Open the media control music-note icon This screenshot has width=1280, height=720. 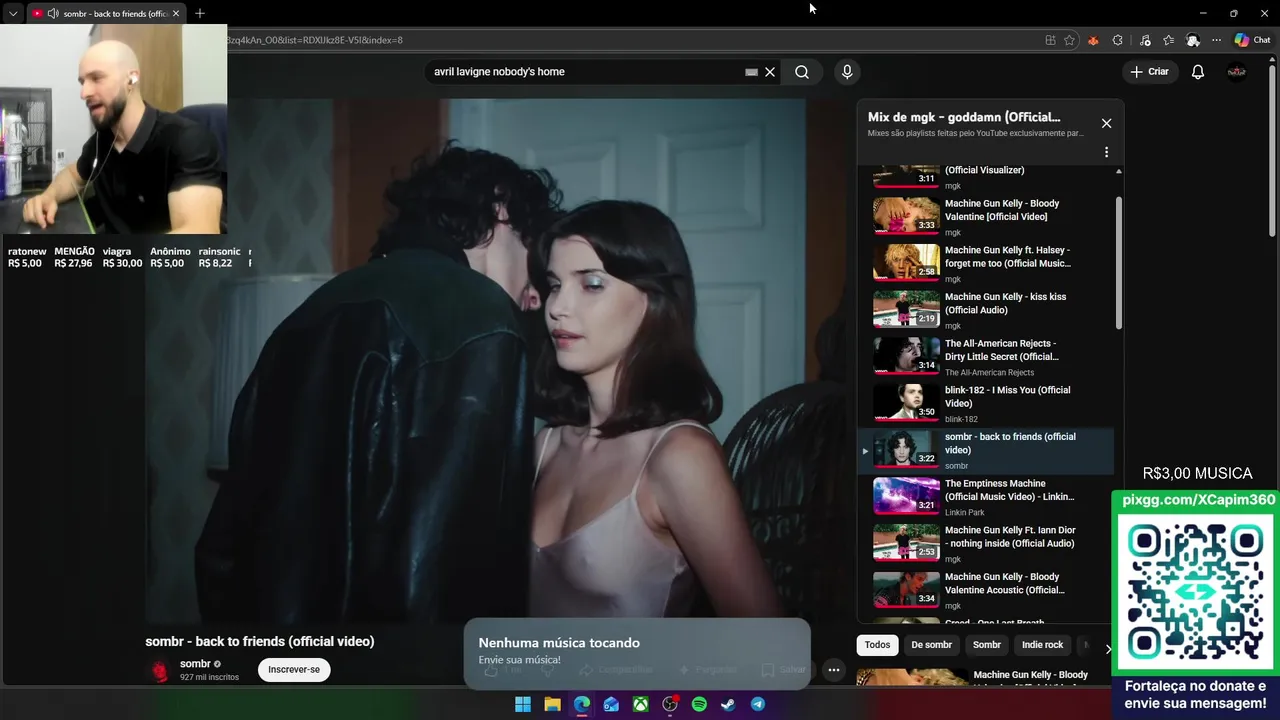tap(1145, 40)
